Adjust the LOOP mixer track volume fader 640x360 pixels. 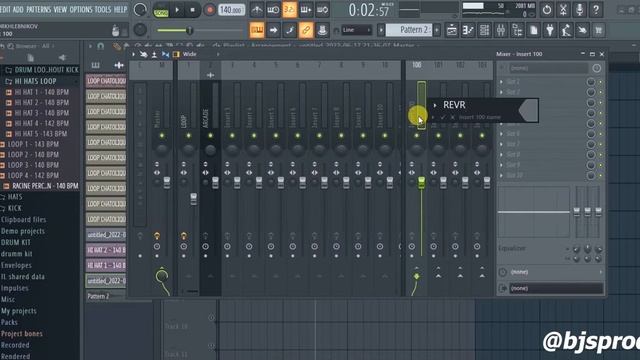[193, 199]
